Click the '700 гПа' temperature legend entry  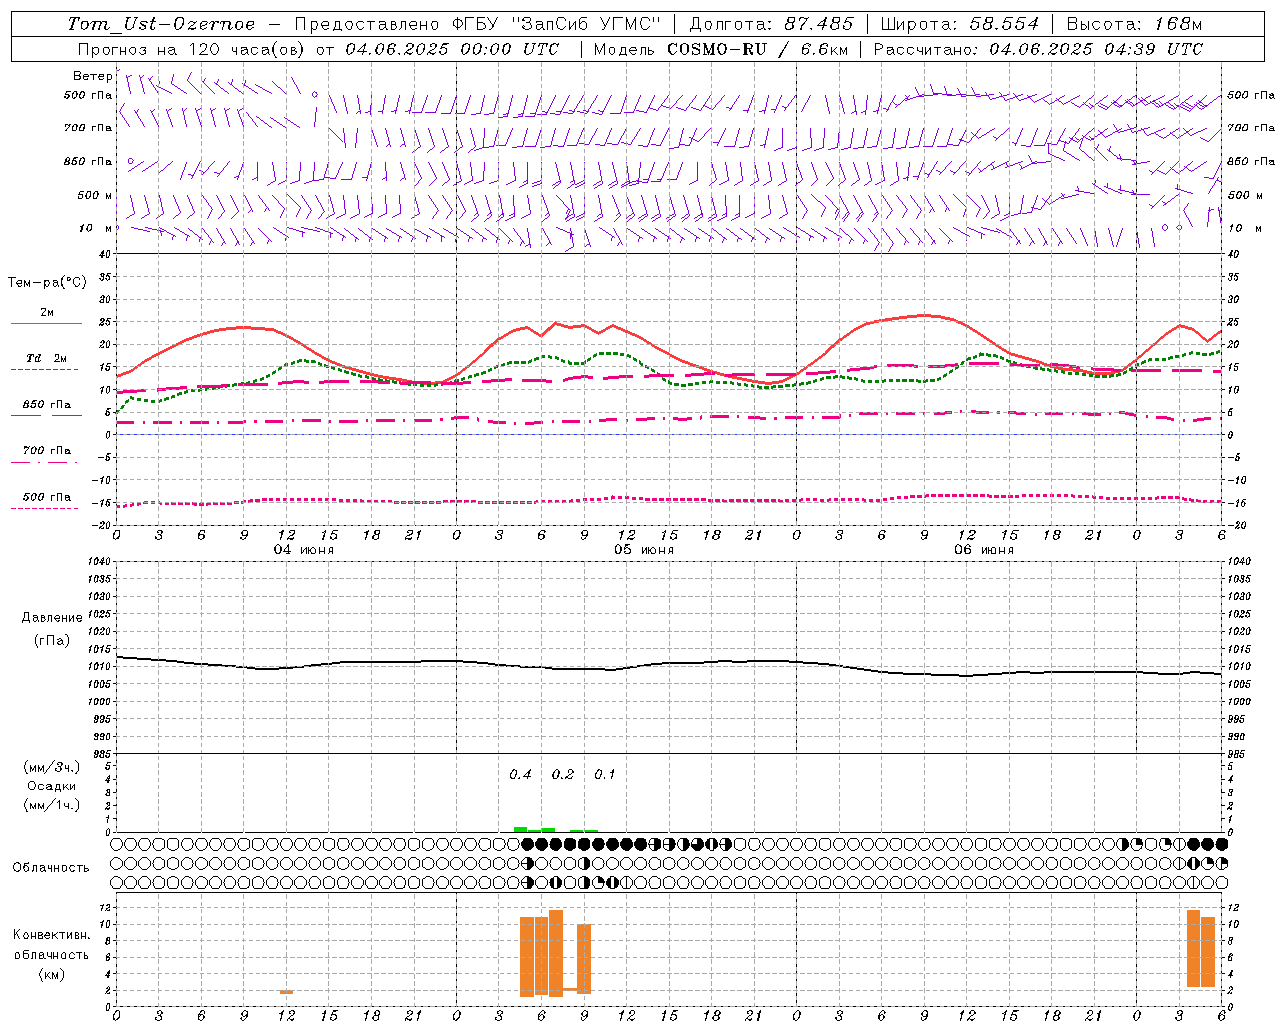(x=47, y=451)
